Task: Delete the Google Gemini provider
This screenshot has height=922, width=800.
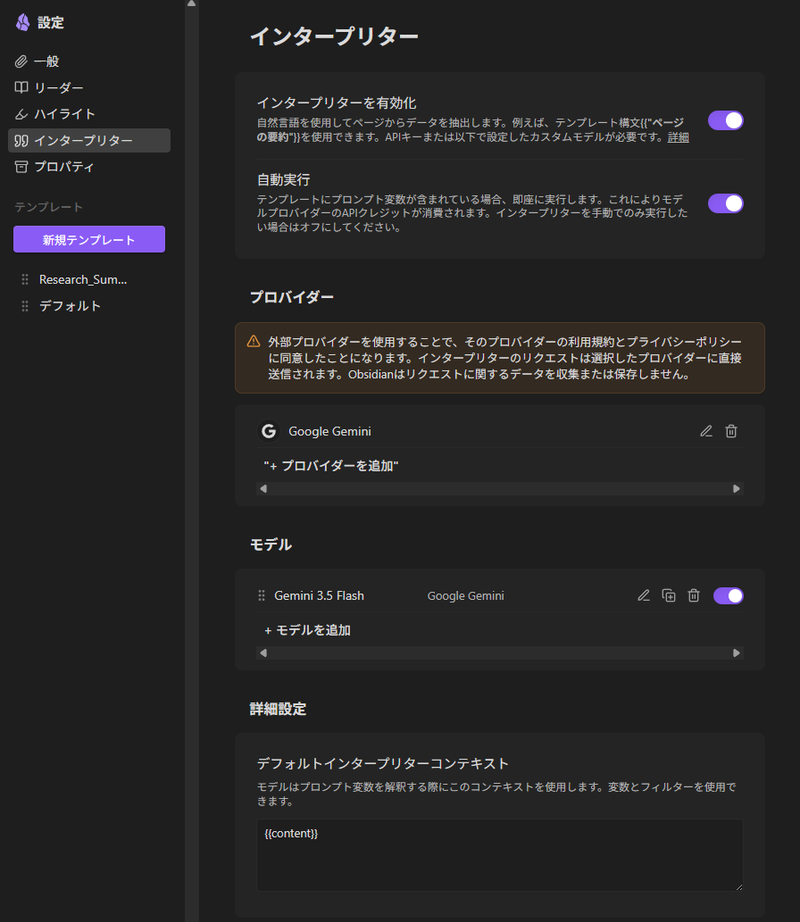Action: coord(731,431)
